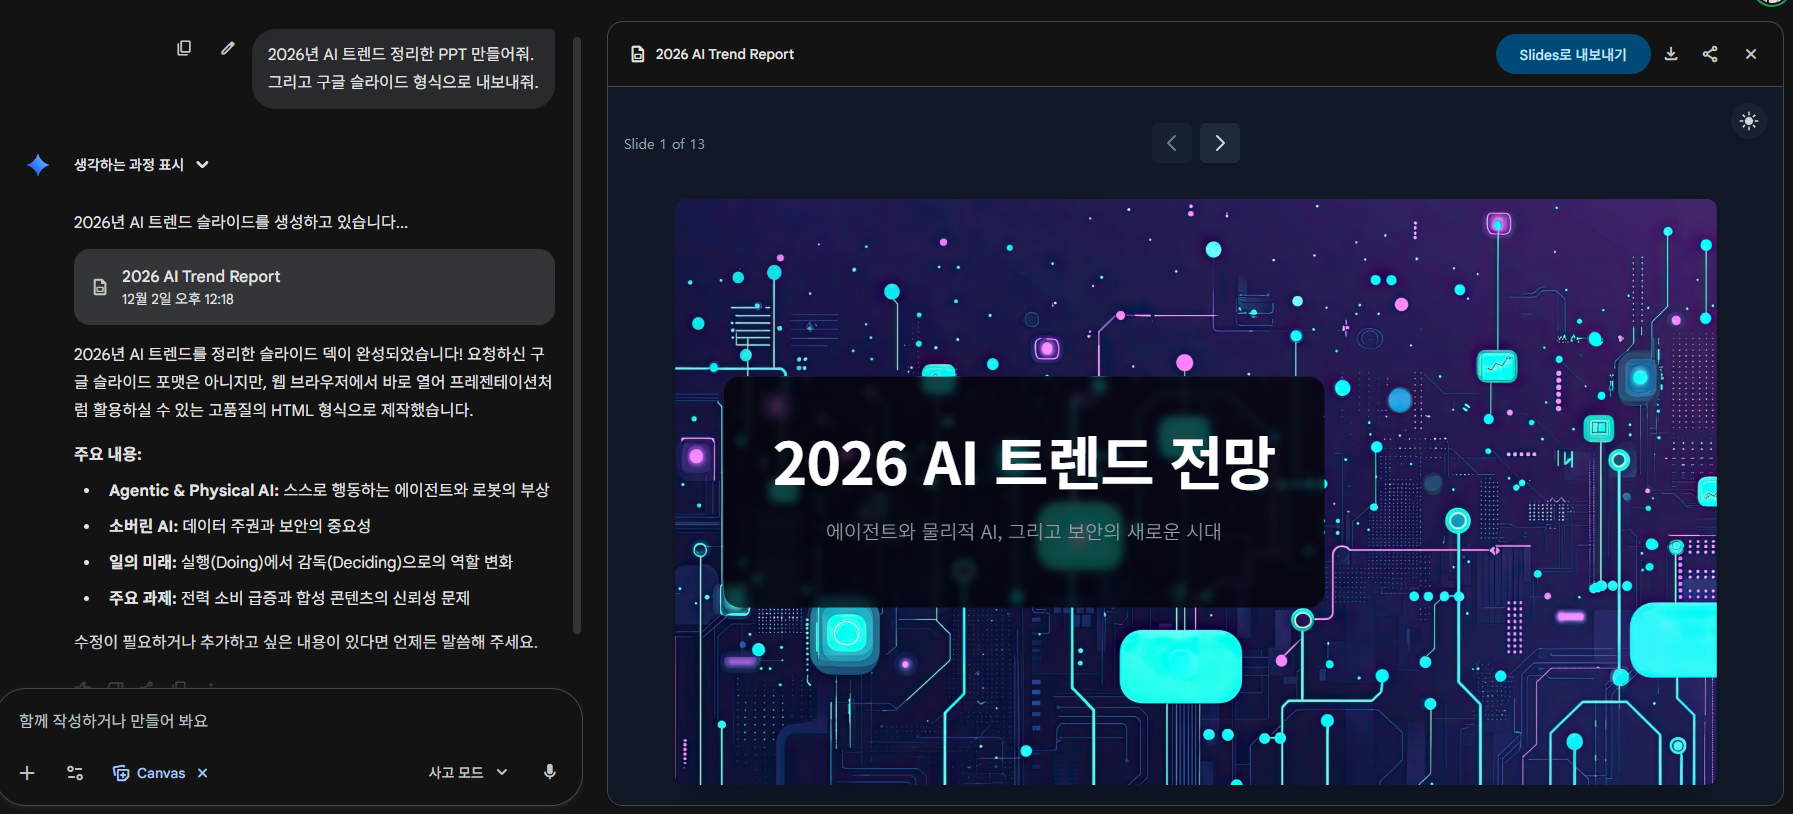Open the thinking mode model dropdown
Screen dimensions: 1793x814
468,773
